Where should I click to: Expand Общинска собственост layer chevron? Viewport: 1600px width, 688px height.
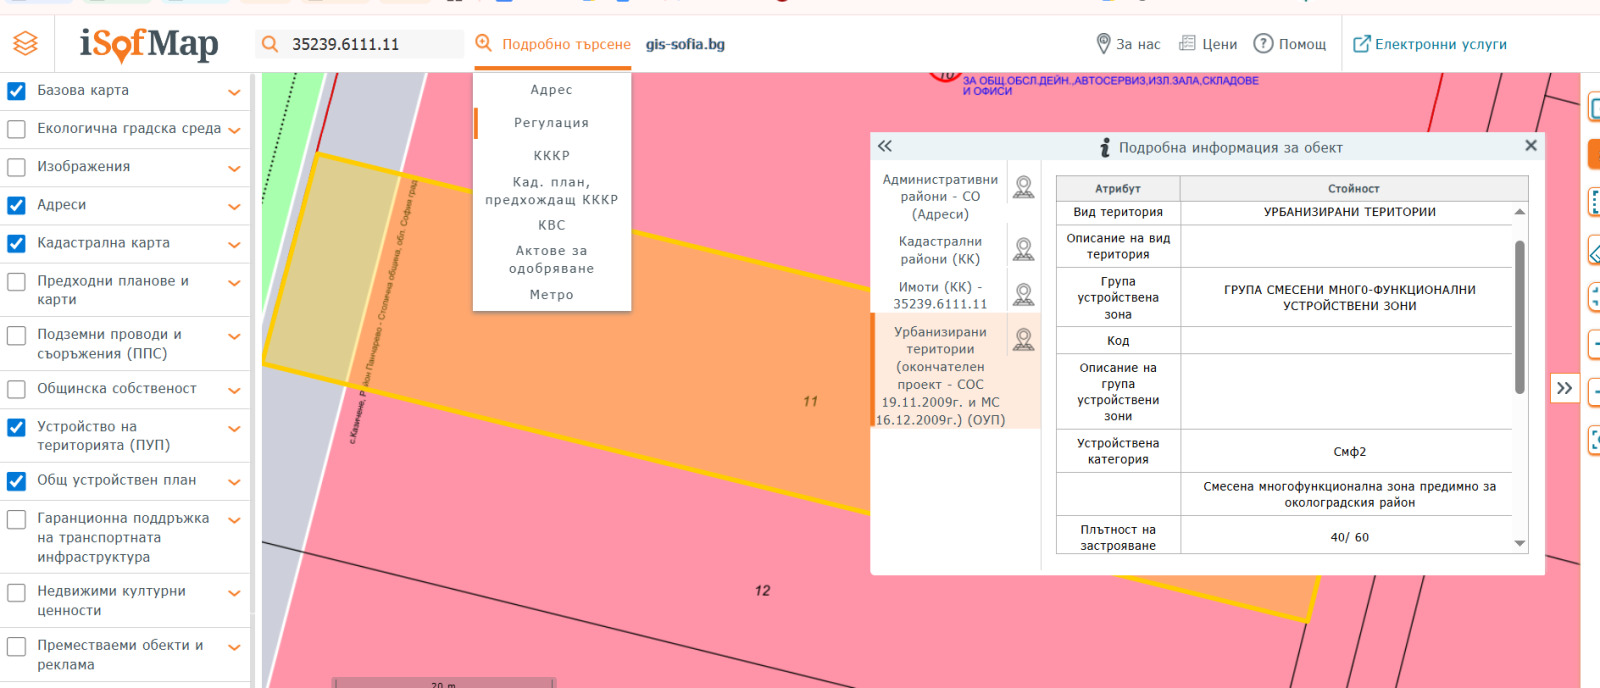tap(234, 391)
